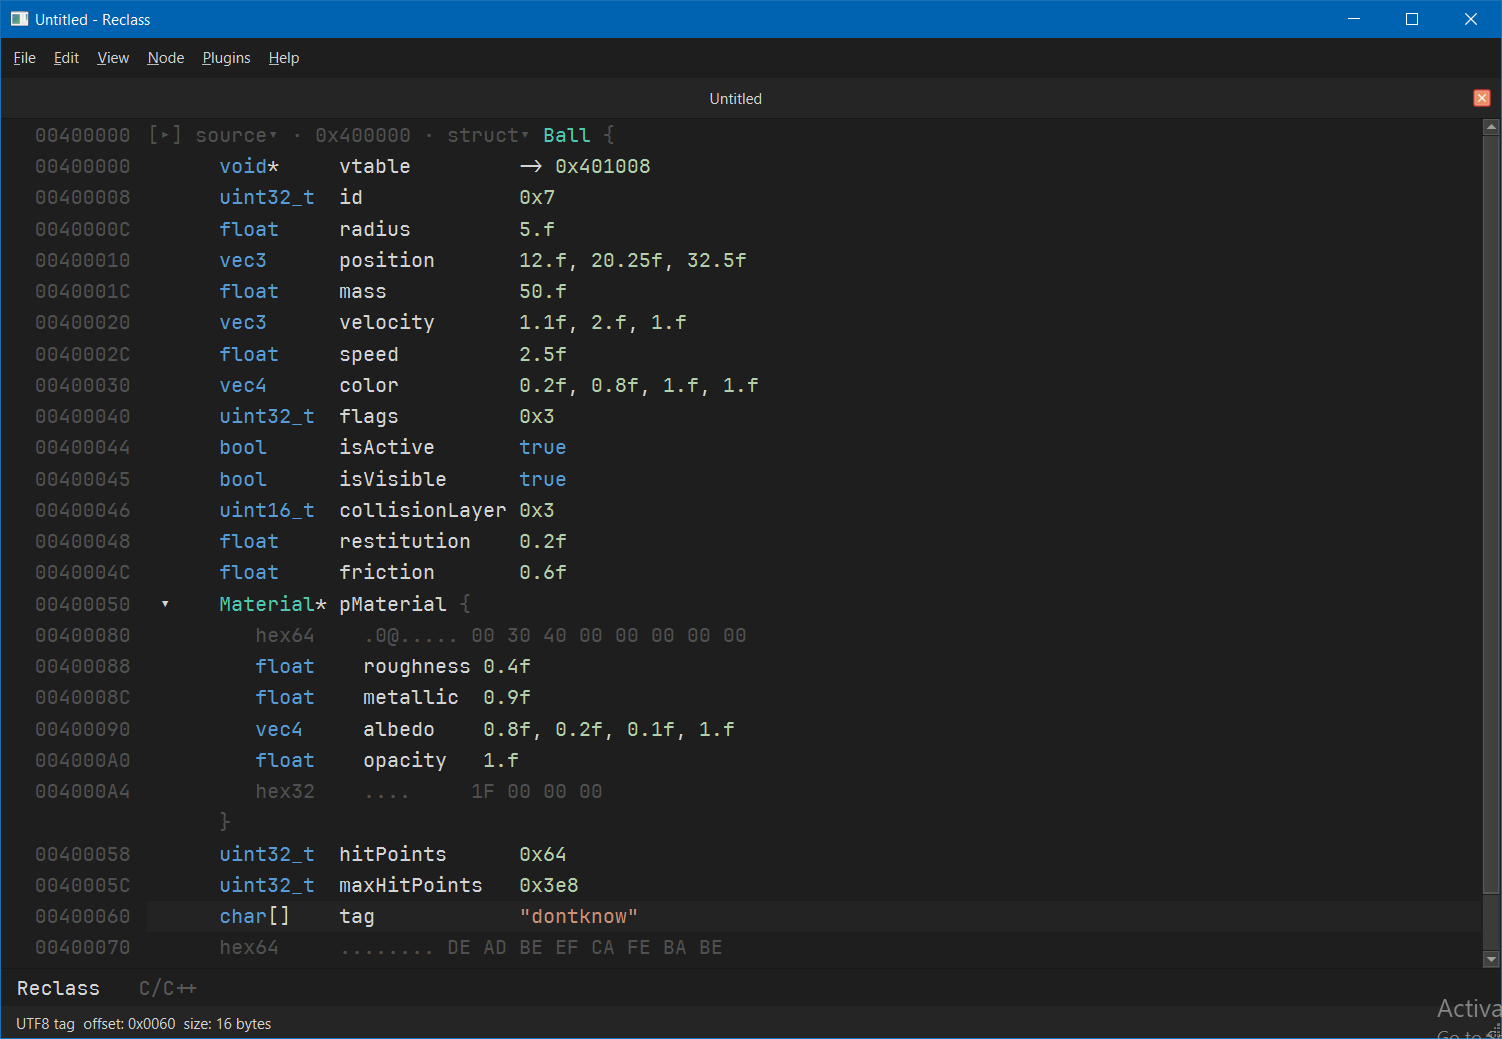Click the vertical scrollbar thumb
Image resolution: width=1502 pixels, height=1039 pixels.
(1491, 515)
